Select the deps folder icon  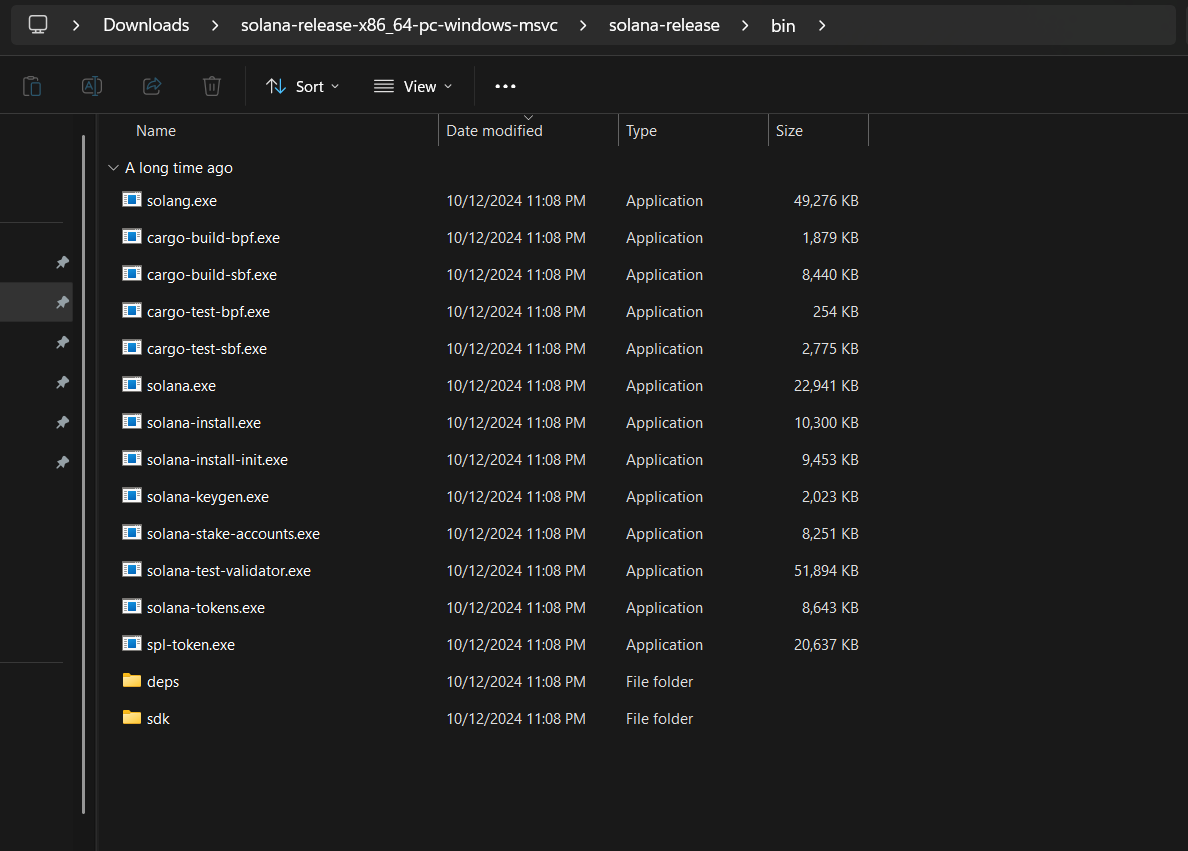(x=131, y=681)
